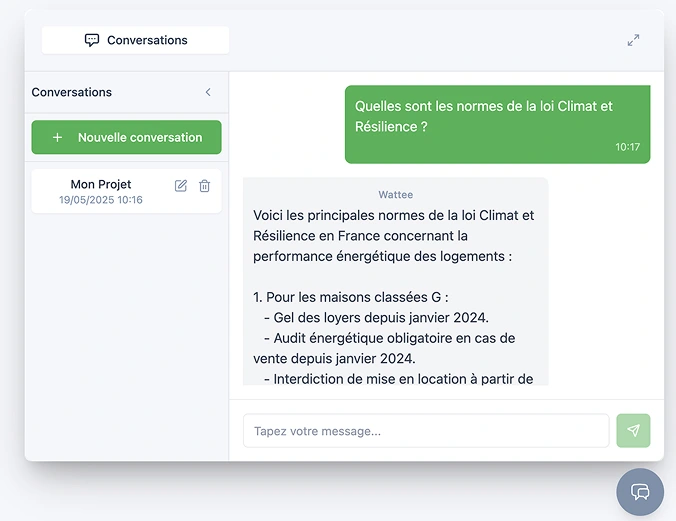
Task: Focus the Tapez votre message input field
Action: click(426, 431)
